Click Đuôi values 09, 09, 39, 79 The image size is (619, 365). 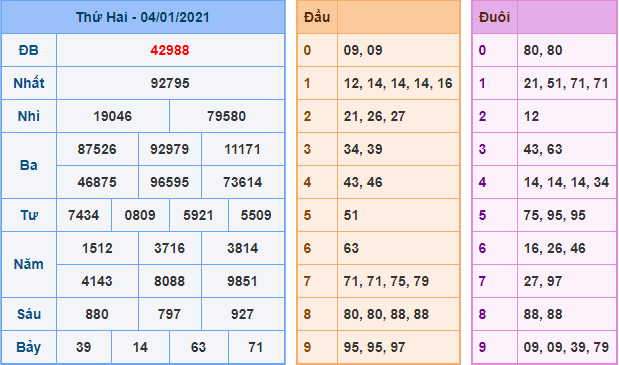click(x=566, y=347)
